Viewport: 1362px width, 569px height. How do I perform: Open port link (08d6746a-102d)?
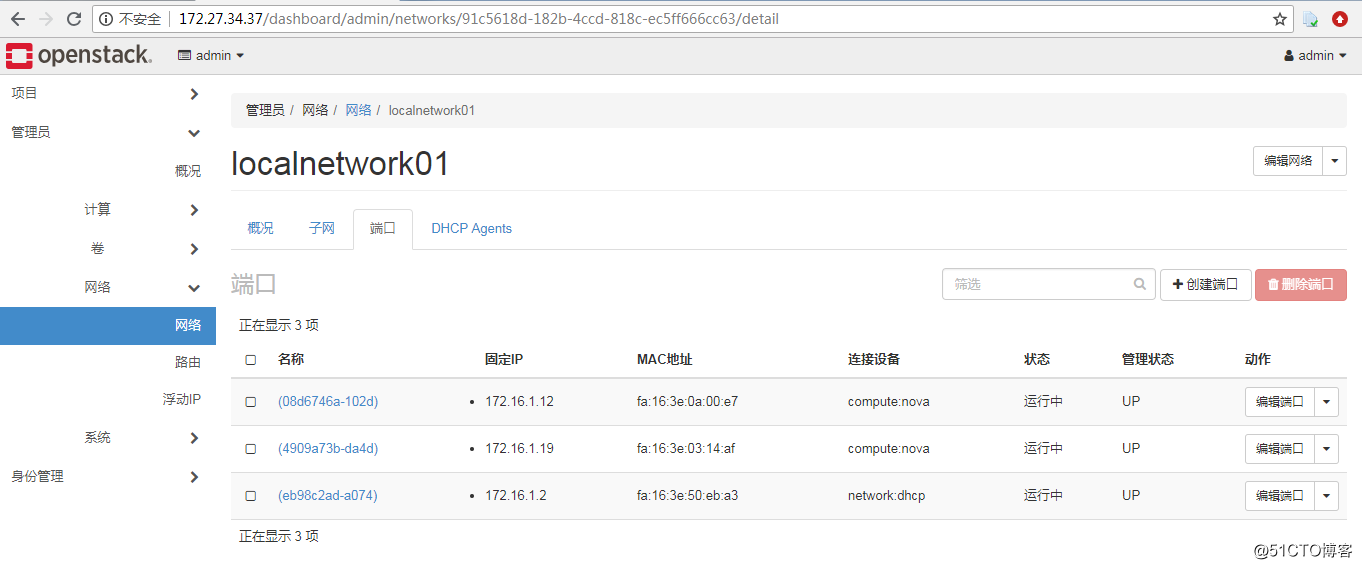pos(328,402)
